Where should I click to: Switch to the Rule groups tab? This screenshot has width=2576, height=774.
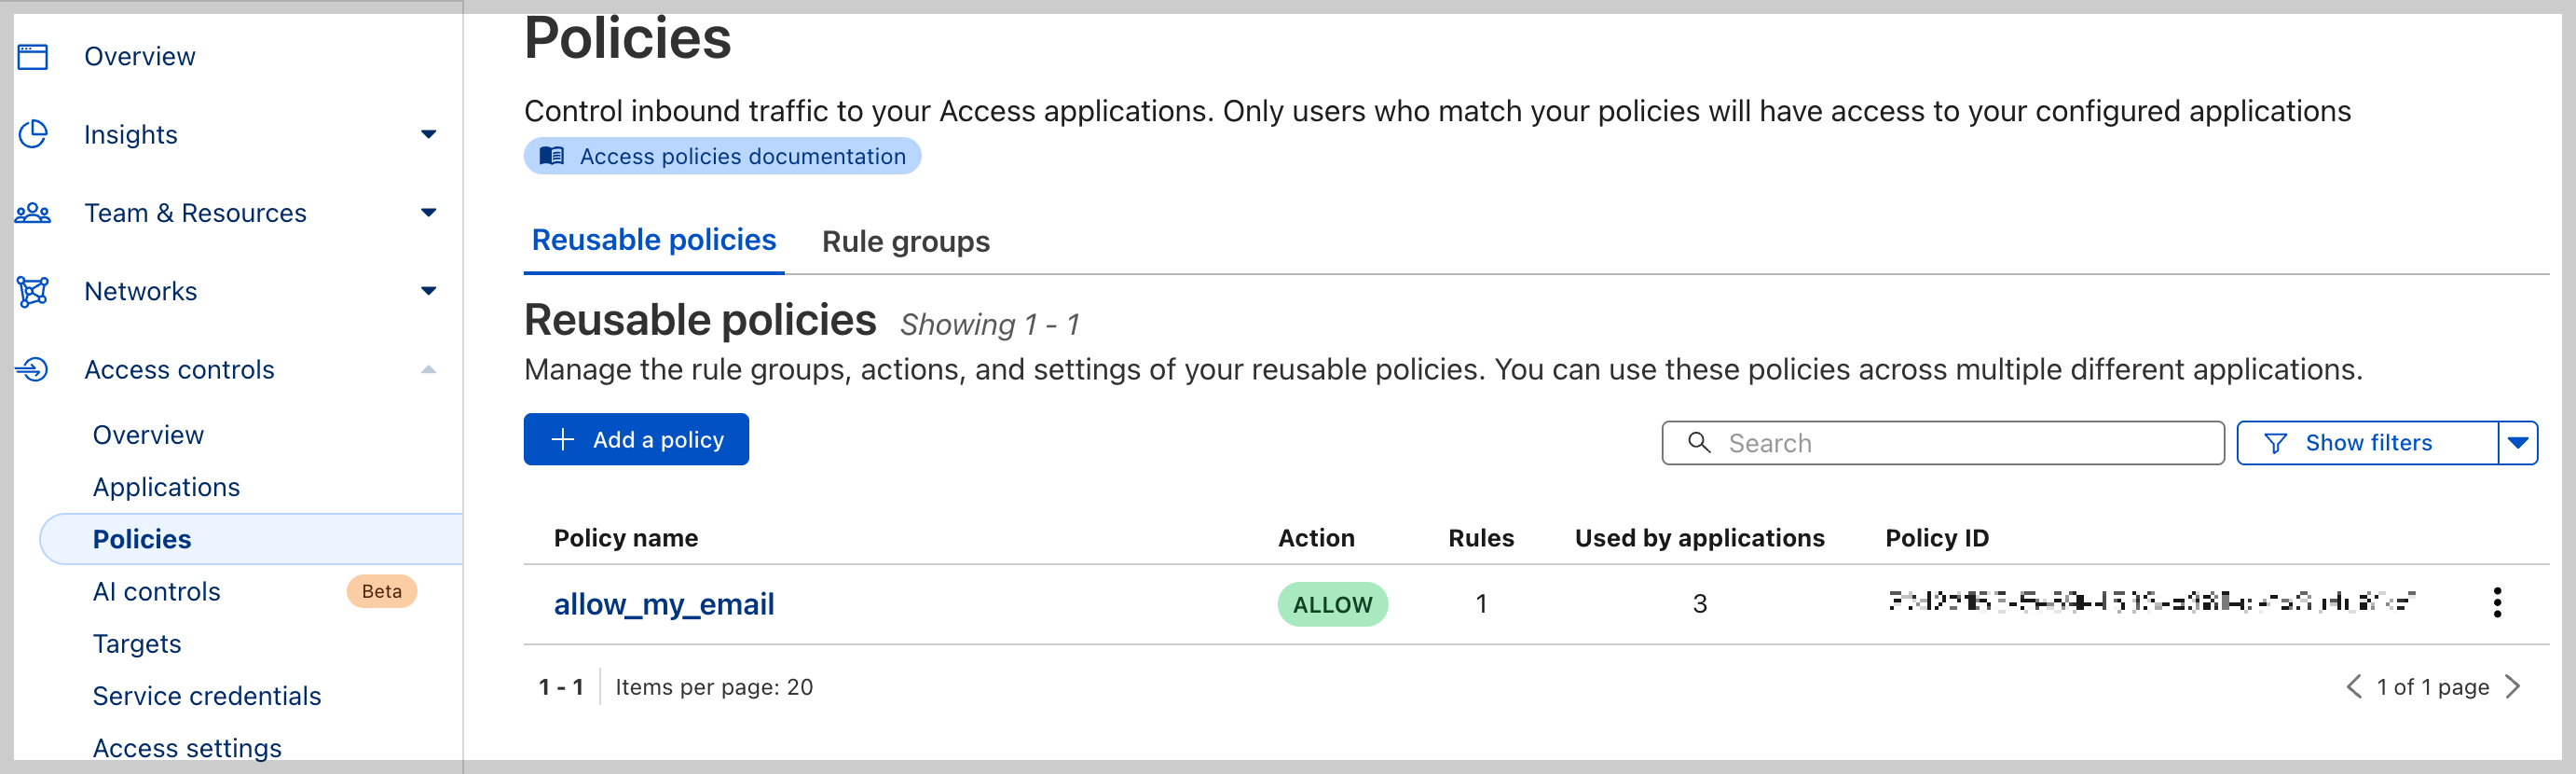pos(905,242)
